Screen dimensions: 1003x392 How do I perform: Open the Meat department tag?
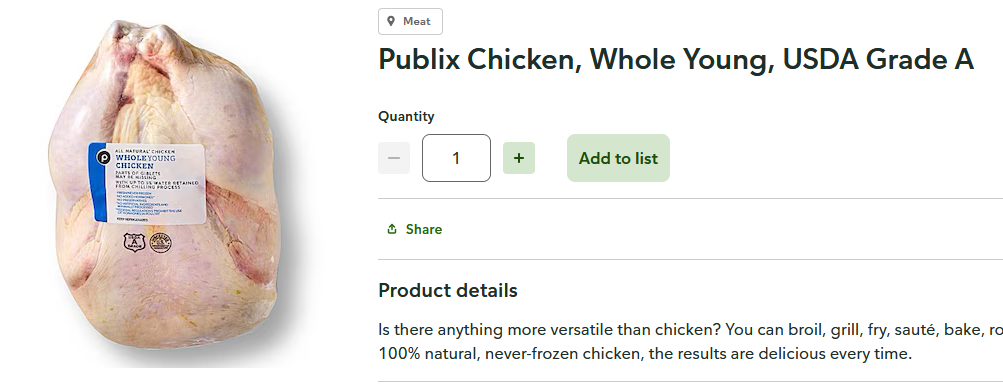pos(410,22)
